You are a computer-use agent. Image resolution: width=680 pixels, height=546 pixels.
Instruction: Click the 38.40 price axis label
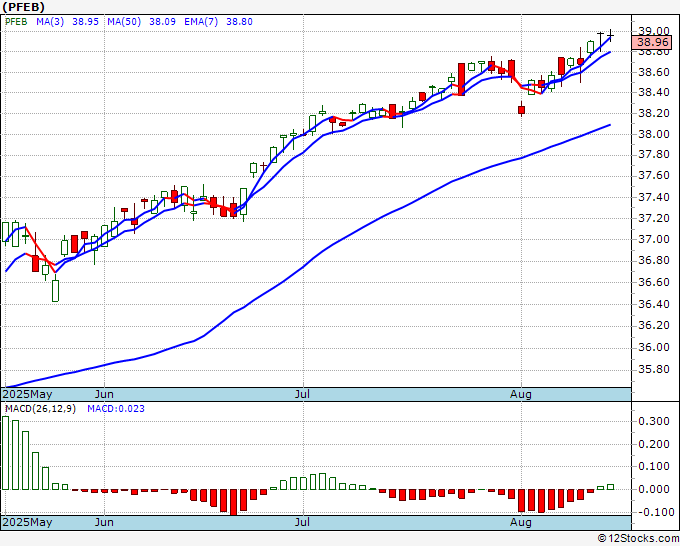pyautogui.click(x=654, y=92)
